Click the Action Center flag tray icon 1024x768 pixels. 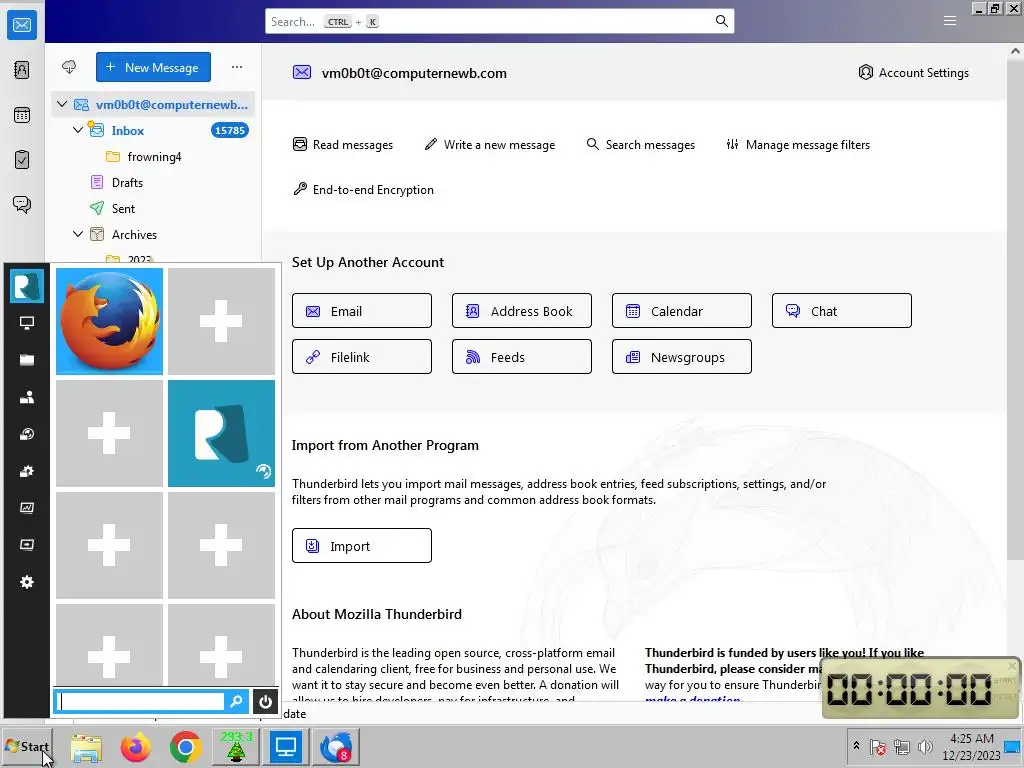(878, 747)
